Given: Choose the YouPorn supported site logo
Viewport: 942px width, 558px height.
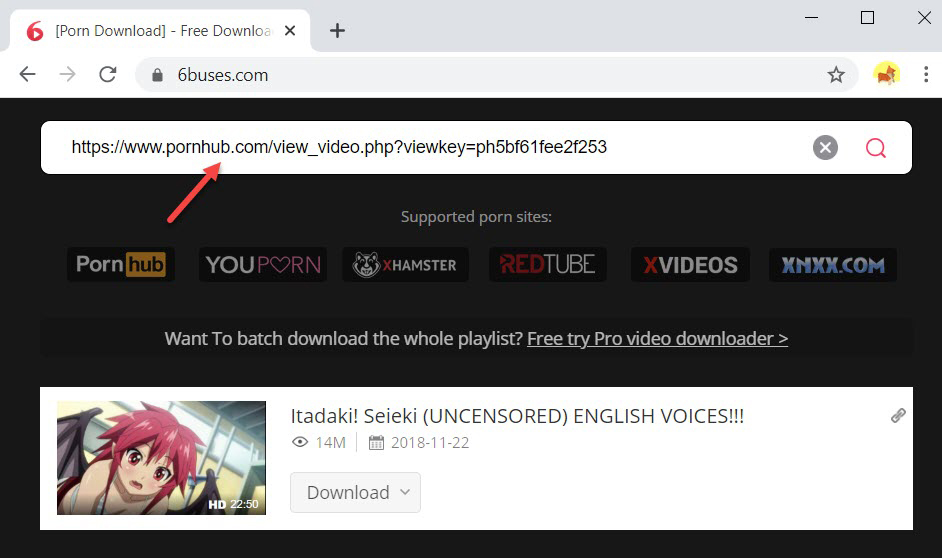Looking at the screenshot, I should pos(263,264).
